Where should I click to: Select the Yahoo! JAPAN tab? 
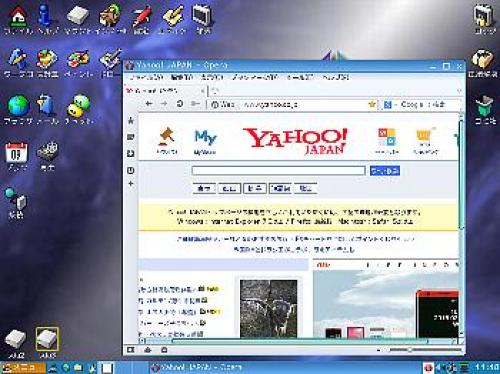(x=165, y=90)
